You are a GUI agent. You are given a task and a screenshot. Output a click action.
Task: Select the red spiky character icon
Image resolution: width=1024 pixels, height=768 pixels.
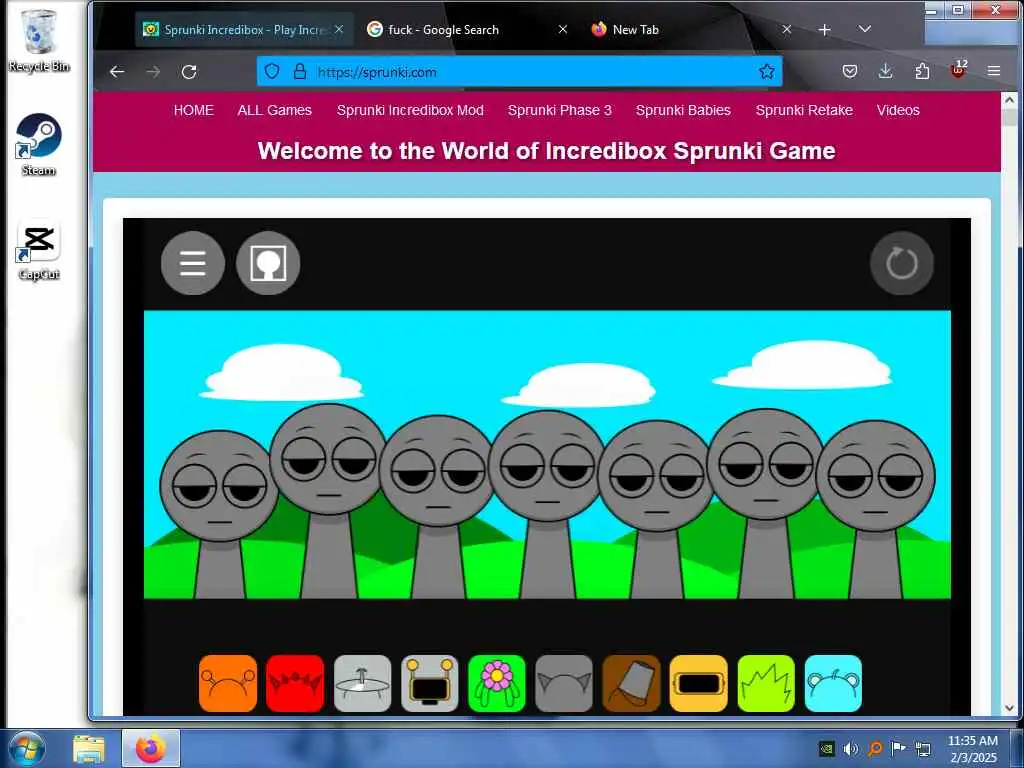(295, 683)
